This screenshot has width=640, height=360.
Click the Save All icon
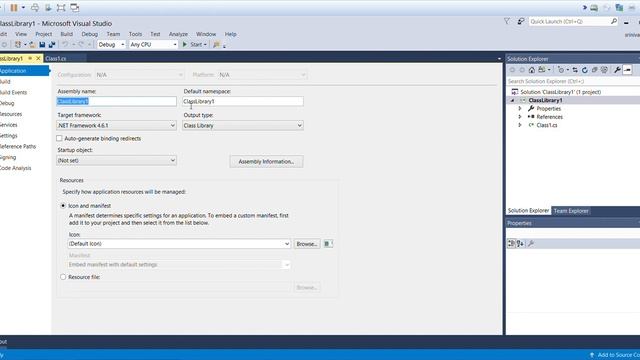pos(52,44)
